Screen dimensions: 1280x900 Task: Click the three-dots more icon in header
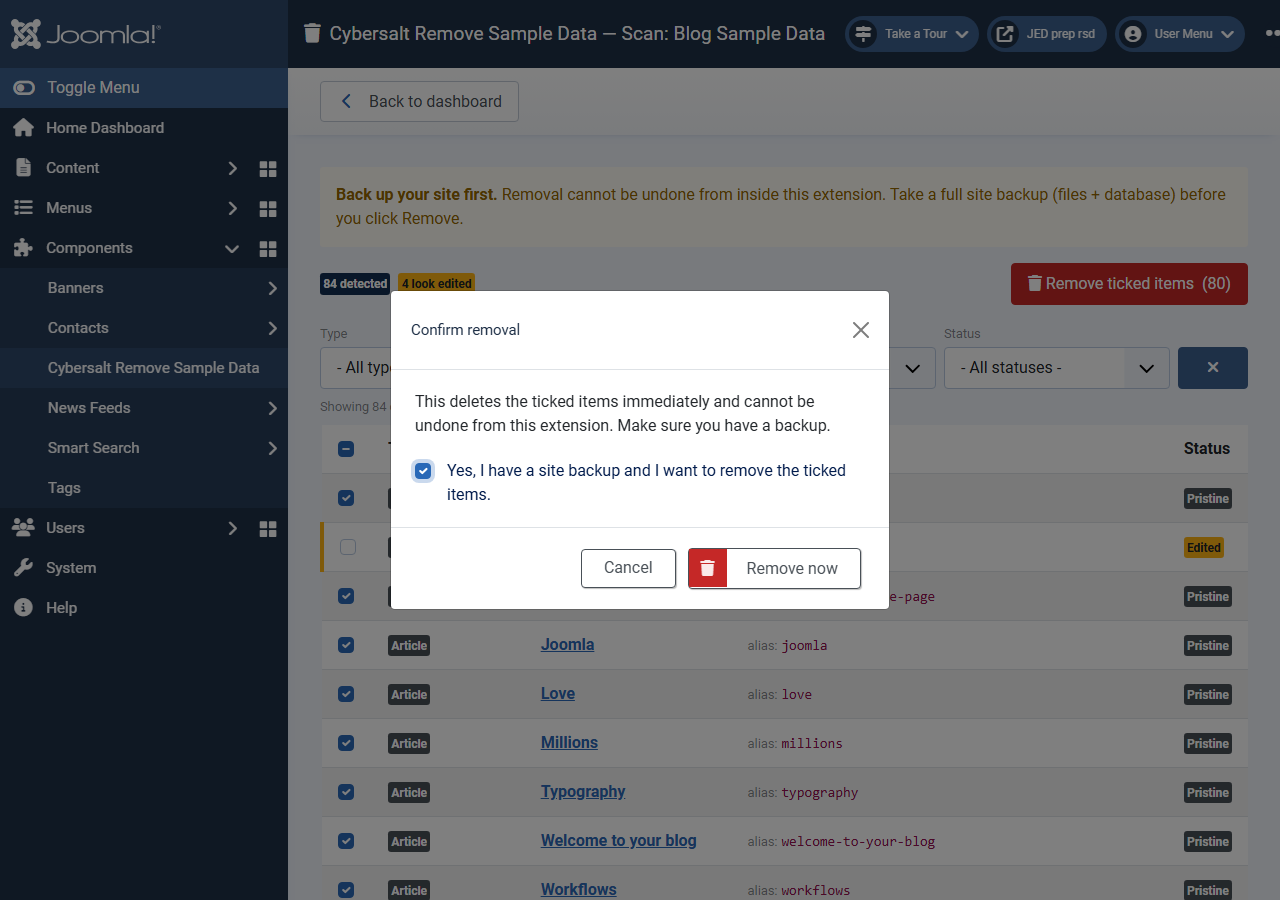pyautogui.click(x=1272, y=33)
